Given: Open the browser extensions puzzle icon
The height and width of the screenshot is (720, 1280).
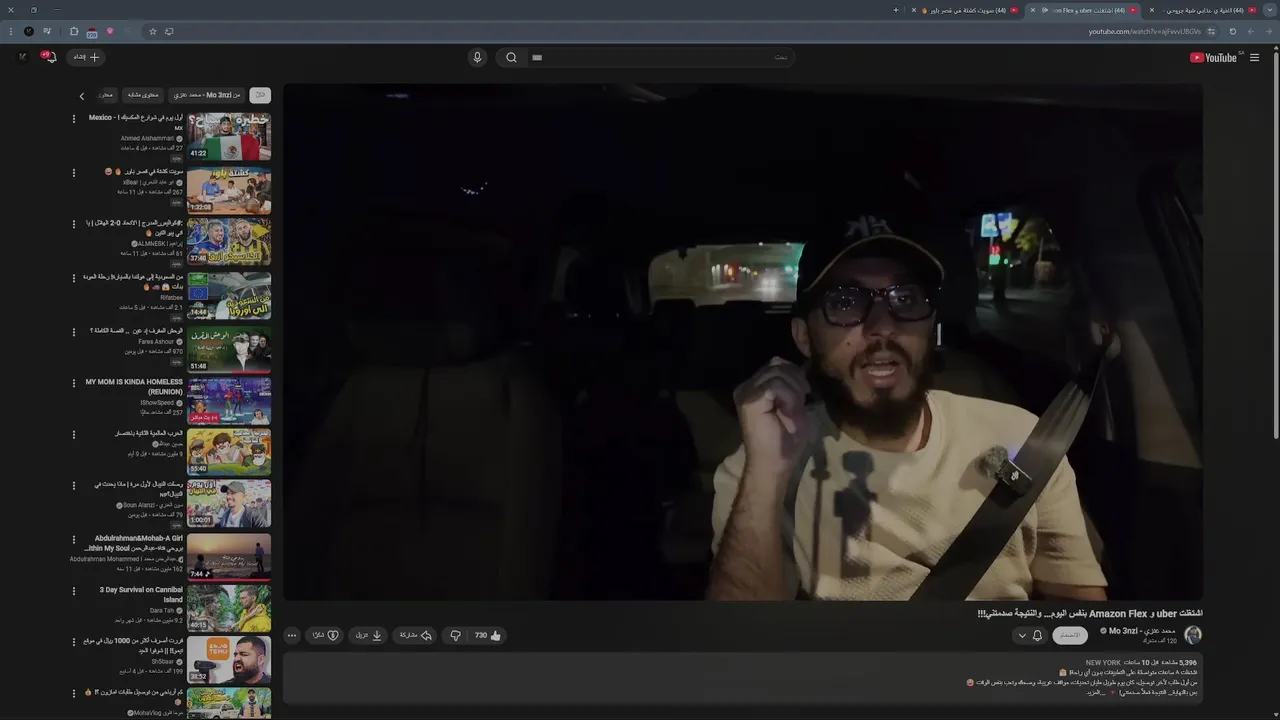Looking at the screenshot, I should pos(73,32).
